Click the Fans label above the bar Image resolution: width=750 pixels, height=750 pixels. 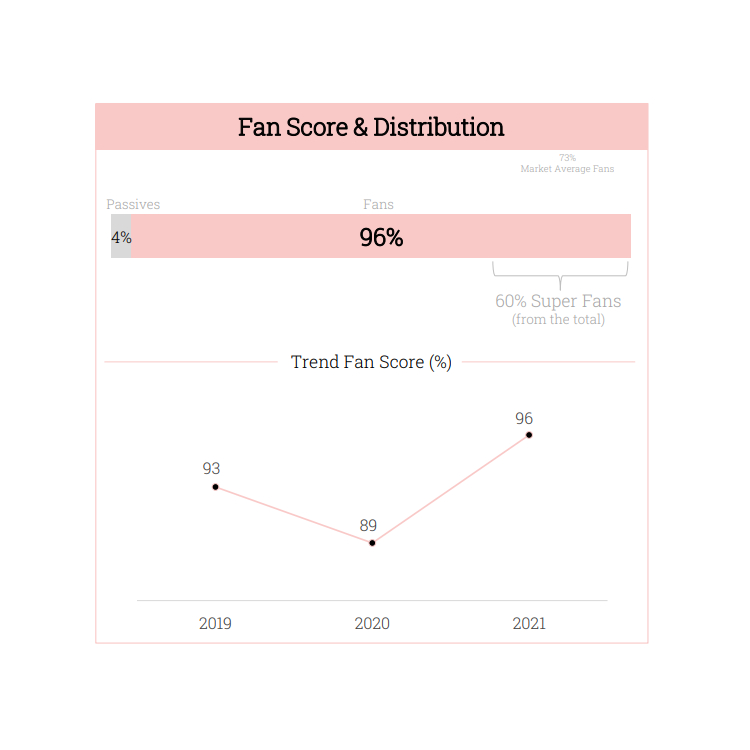tap(378, 204)
